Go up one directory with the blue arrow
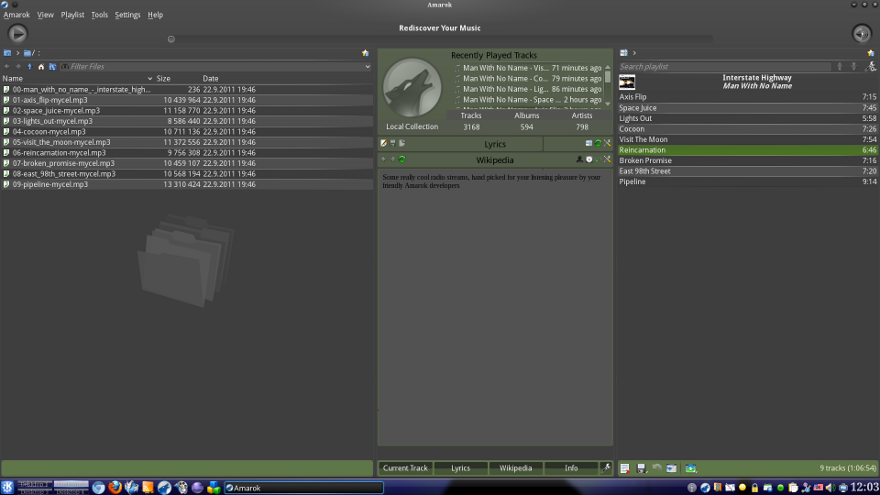The height and width of the screenshot is (495, 880). [x=30, y=67]
